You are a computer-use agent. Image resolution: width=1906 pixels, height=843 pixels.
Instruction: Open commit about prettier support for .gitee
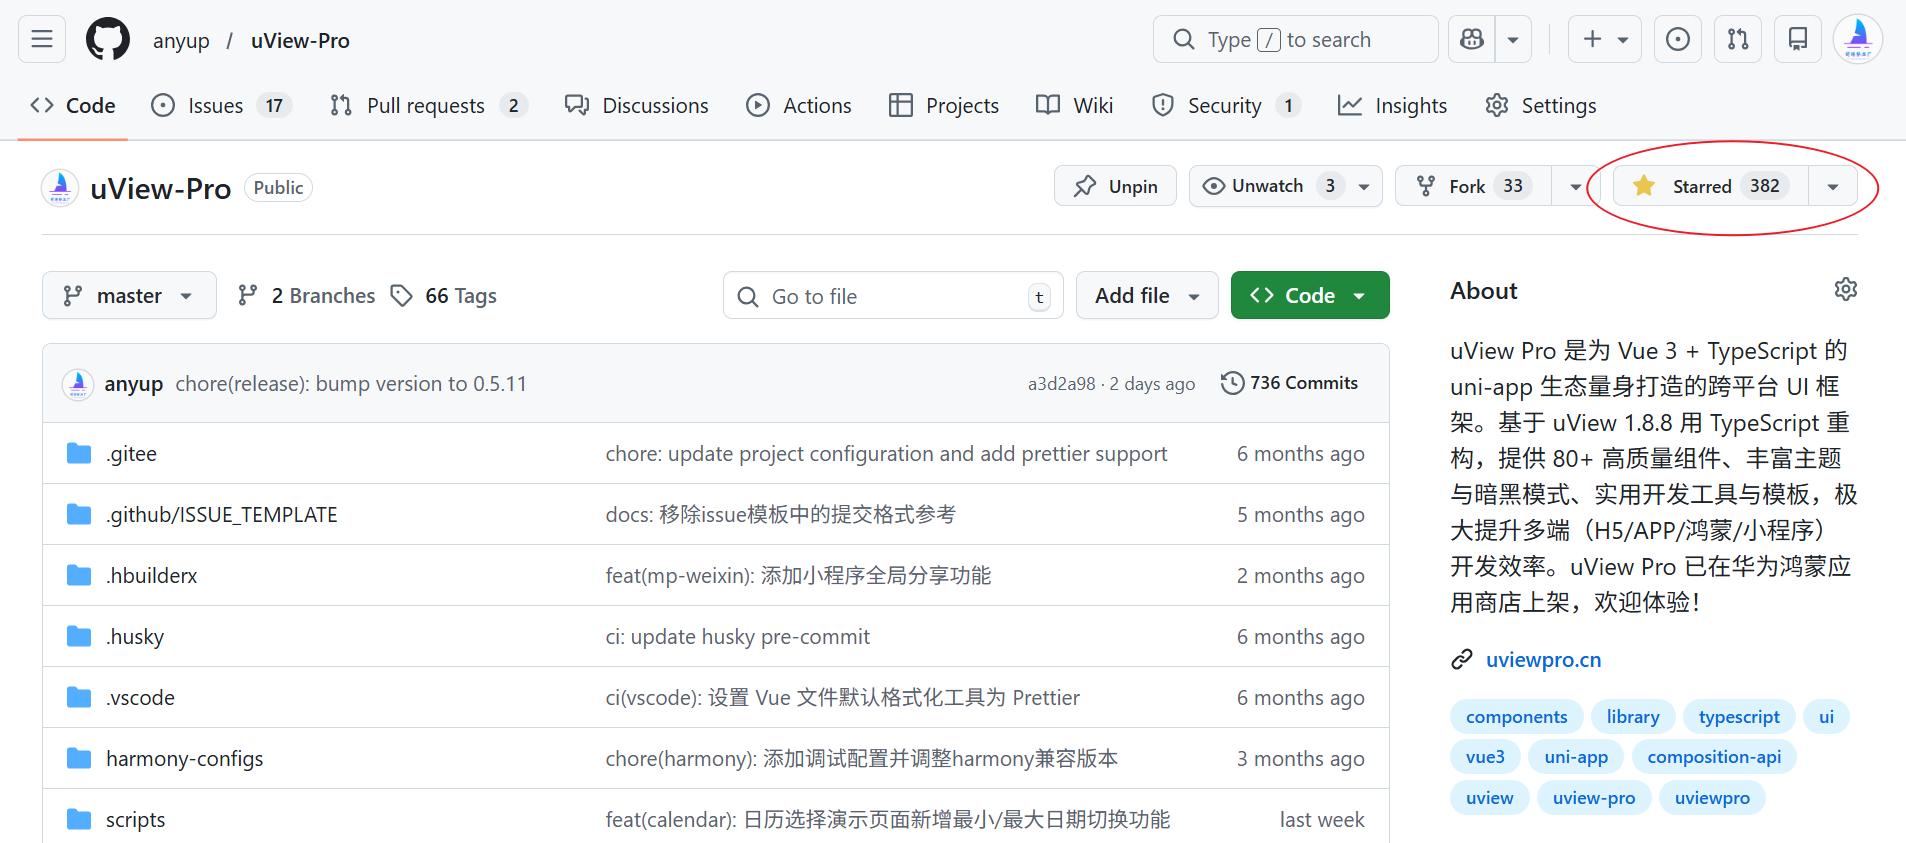[886, 454]
